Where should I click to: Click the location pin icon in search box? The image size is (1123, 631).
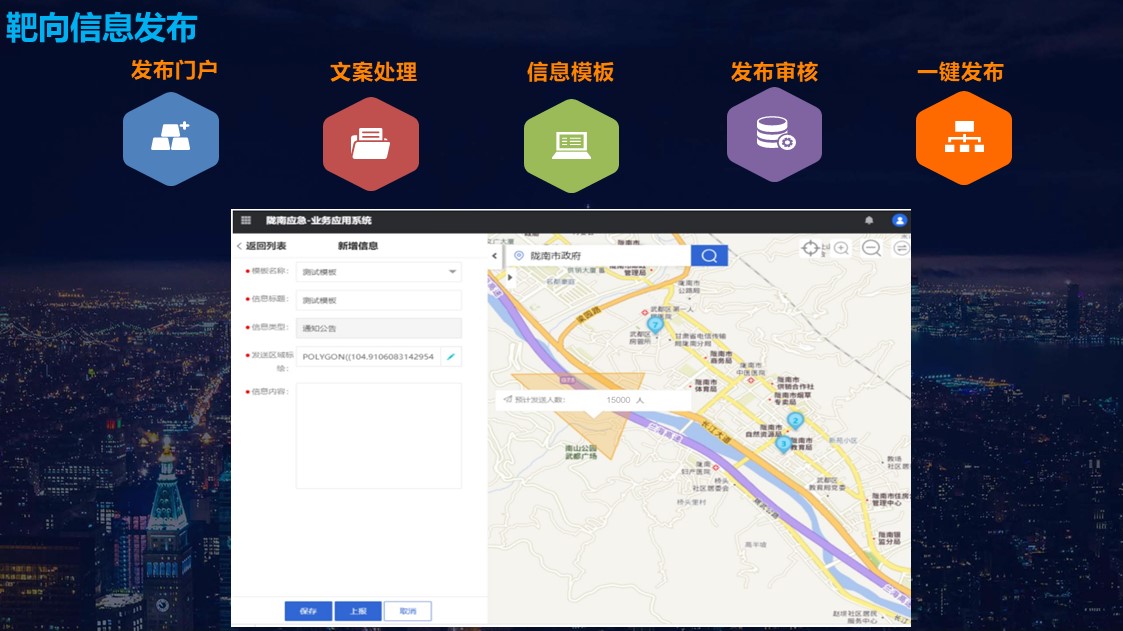click(519, 256)
